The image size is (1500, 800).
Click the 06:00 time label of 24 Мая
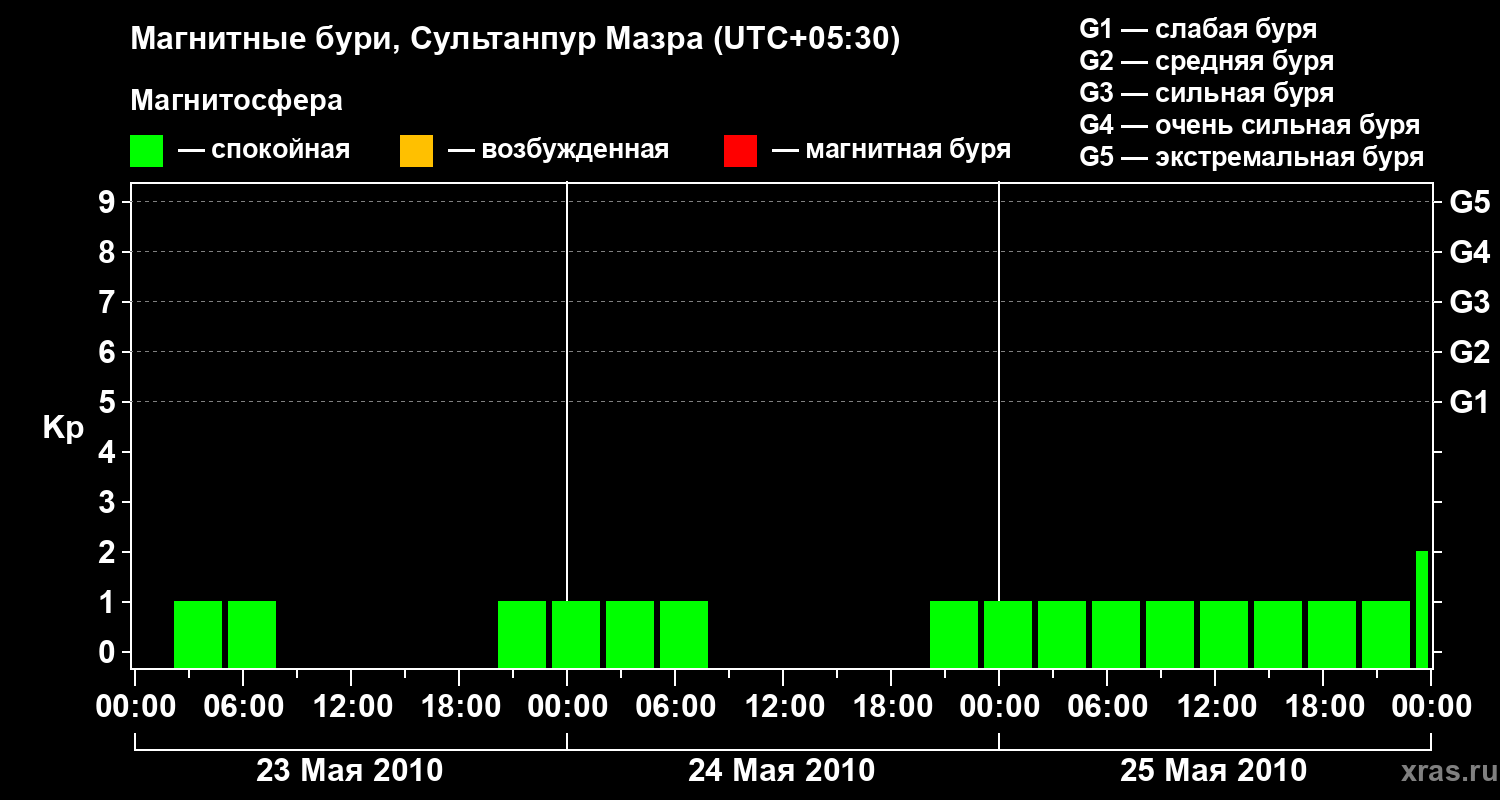click(x=674, y=706)
